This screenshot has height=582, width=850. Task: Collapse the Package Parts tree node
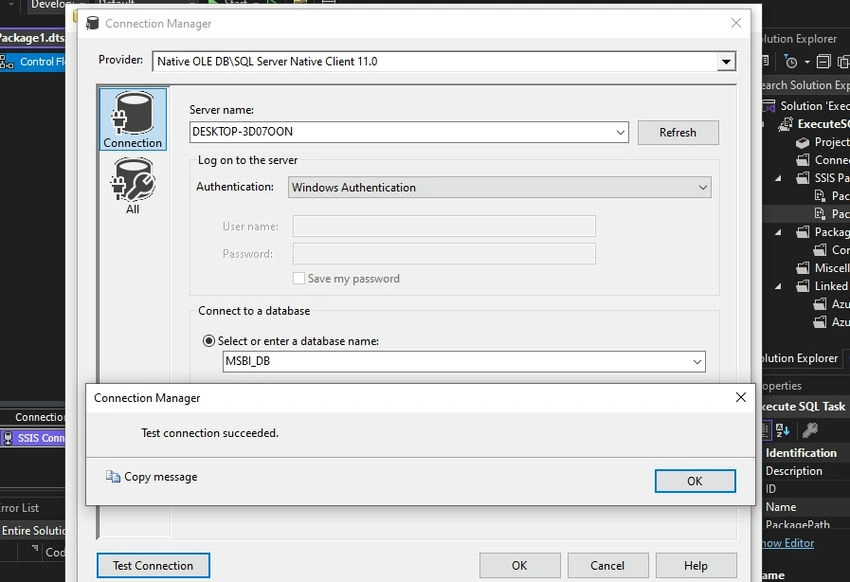point(778,232)
